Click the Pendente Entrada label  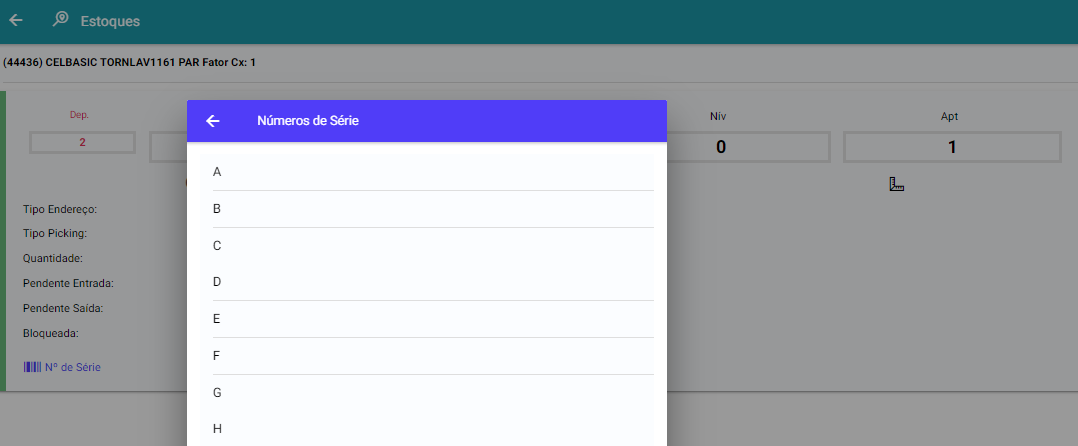[x=68, y=283]
